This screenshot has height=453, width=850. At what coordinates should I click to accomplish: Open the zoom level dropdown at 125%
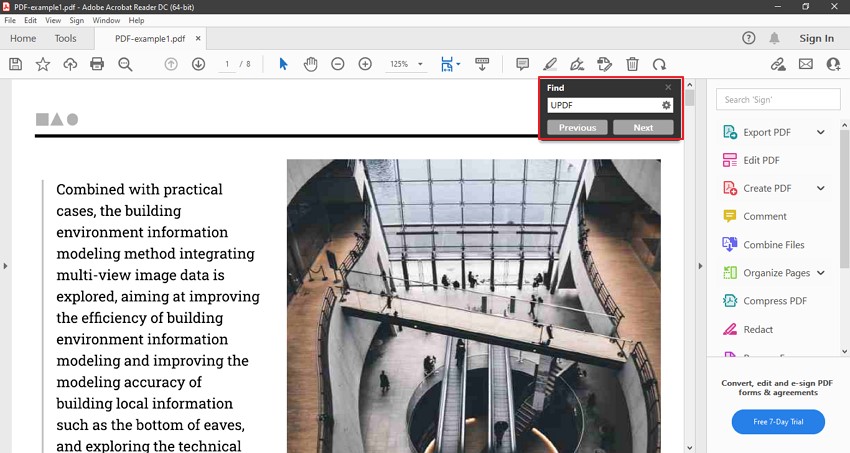(x=421, y=64)
